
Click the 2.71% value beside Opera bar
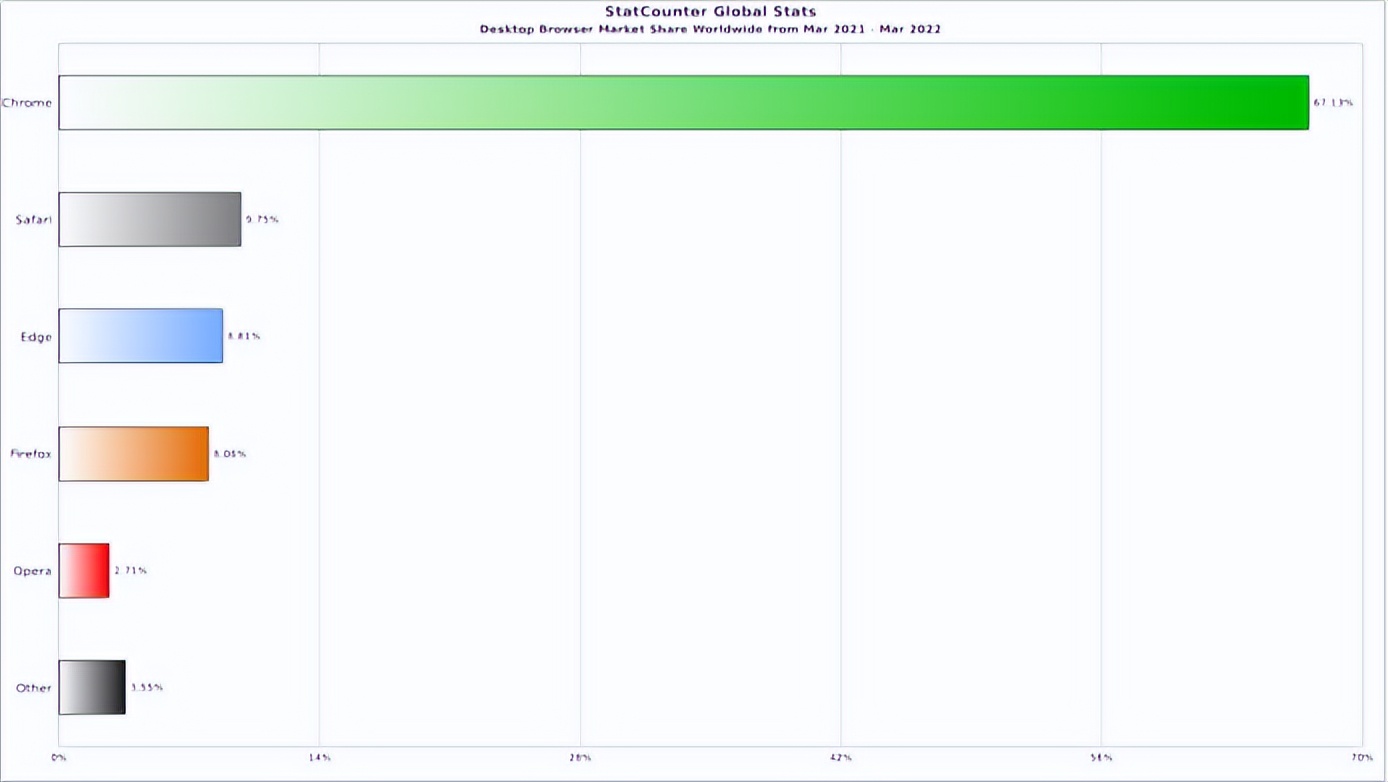[x=130, y=571]
